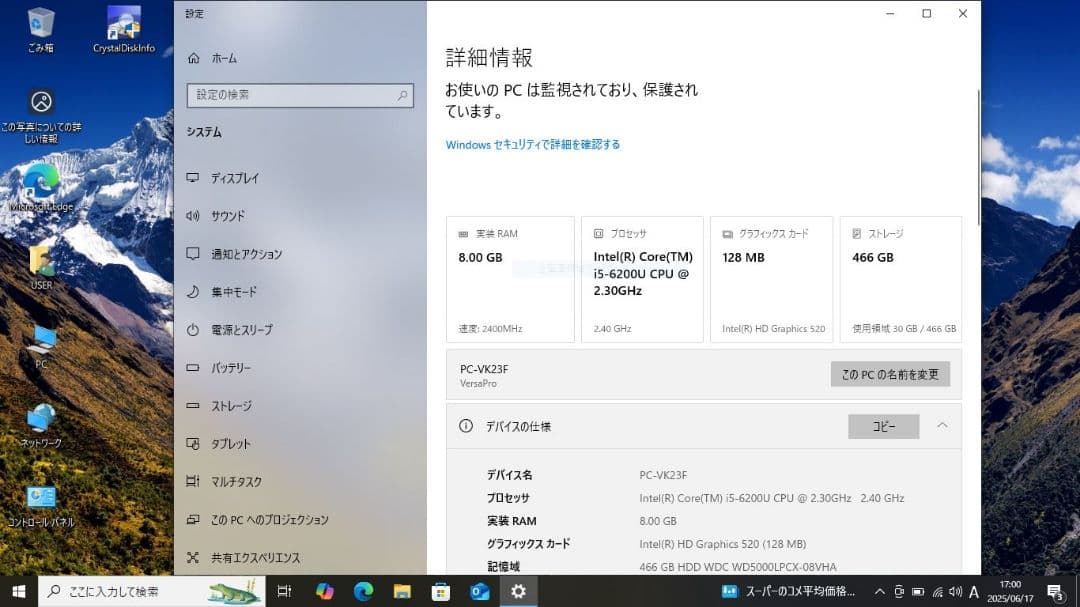Open Microsoft Store from the taskbar
Viewport: 1080px width, 607px height.
[439, 591]
